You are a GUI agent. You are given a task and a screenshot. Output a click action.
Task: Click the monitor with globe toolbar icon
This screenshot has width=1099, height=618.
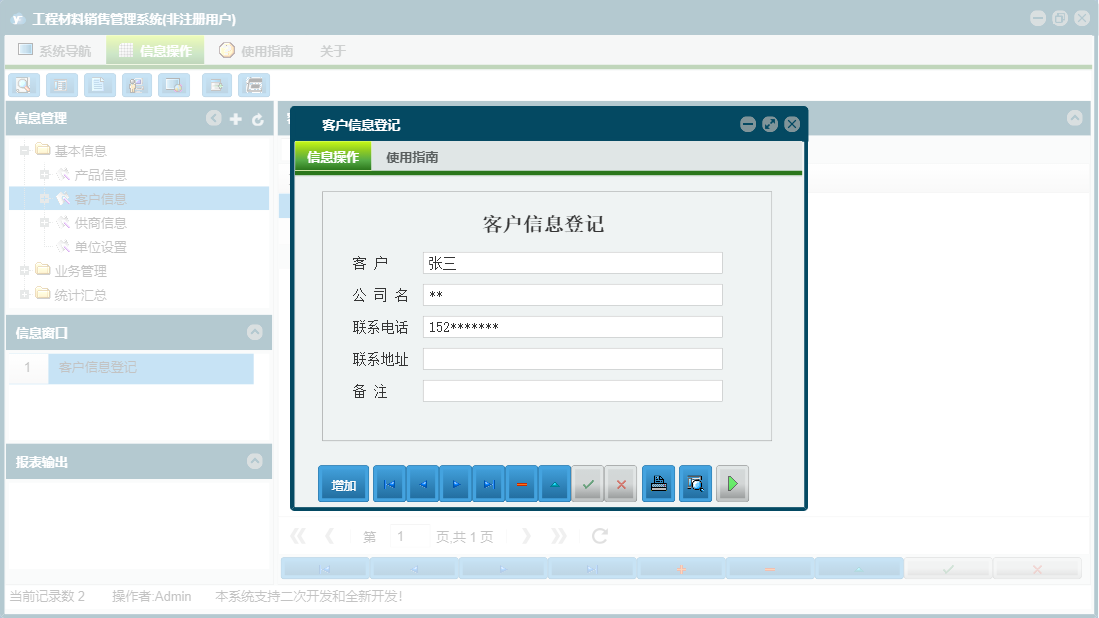[174, 85]
